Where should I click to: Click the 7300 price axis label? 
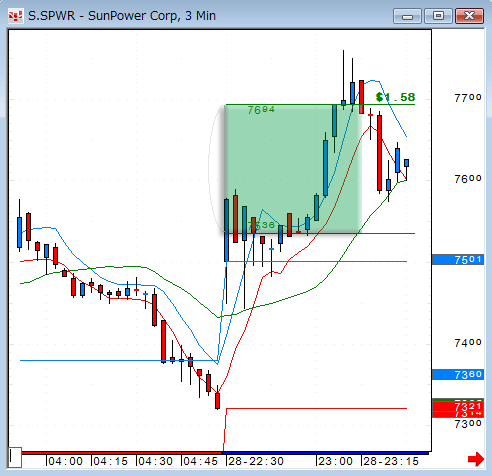coord(468,424)
